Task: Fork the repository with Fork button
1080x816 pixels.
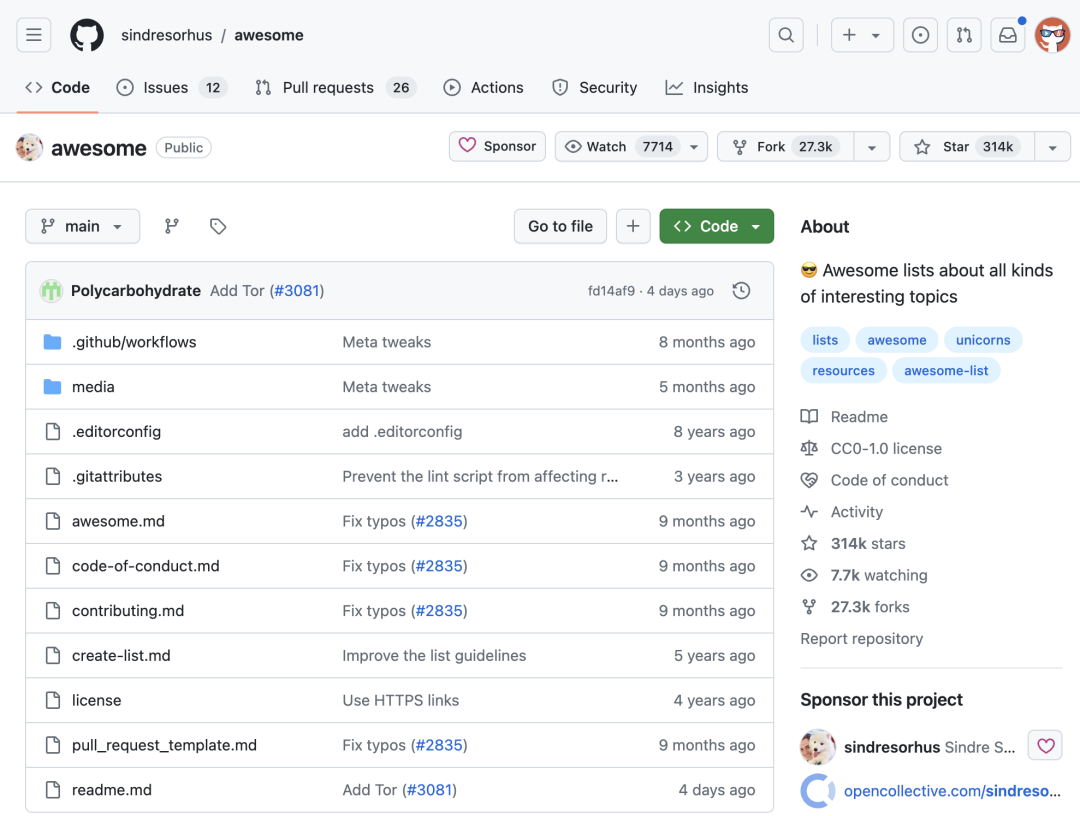Action: pyautogui.click(x=785, y=147)
